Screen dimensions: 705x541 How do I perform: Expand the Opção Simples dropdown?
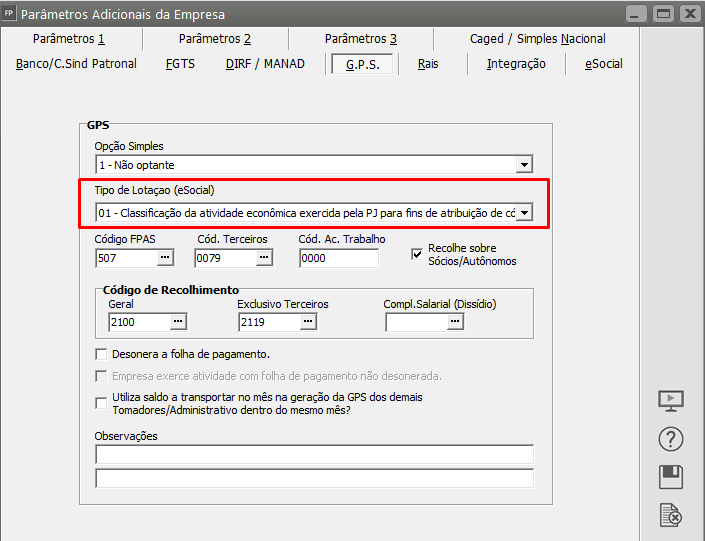coord(524,164)
